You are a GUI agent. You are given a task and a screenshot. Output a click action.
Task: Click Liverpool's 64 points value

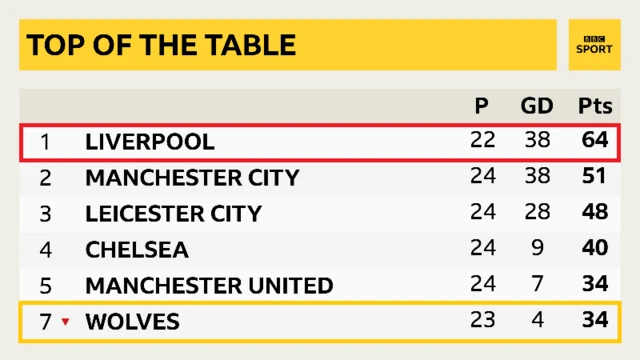click(595, 140)
